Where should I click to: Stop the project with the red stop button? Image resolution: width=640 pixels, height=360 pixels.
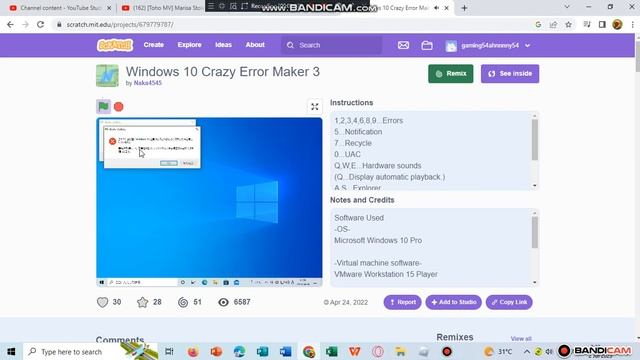119,107
